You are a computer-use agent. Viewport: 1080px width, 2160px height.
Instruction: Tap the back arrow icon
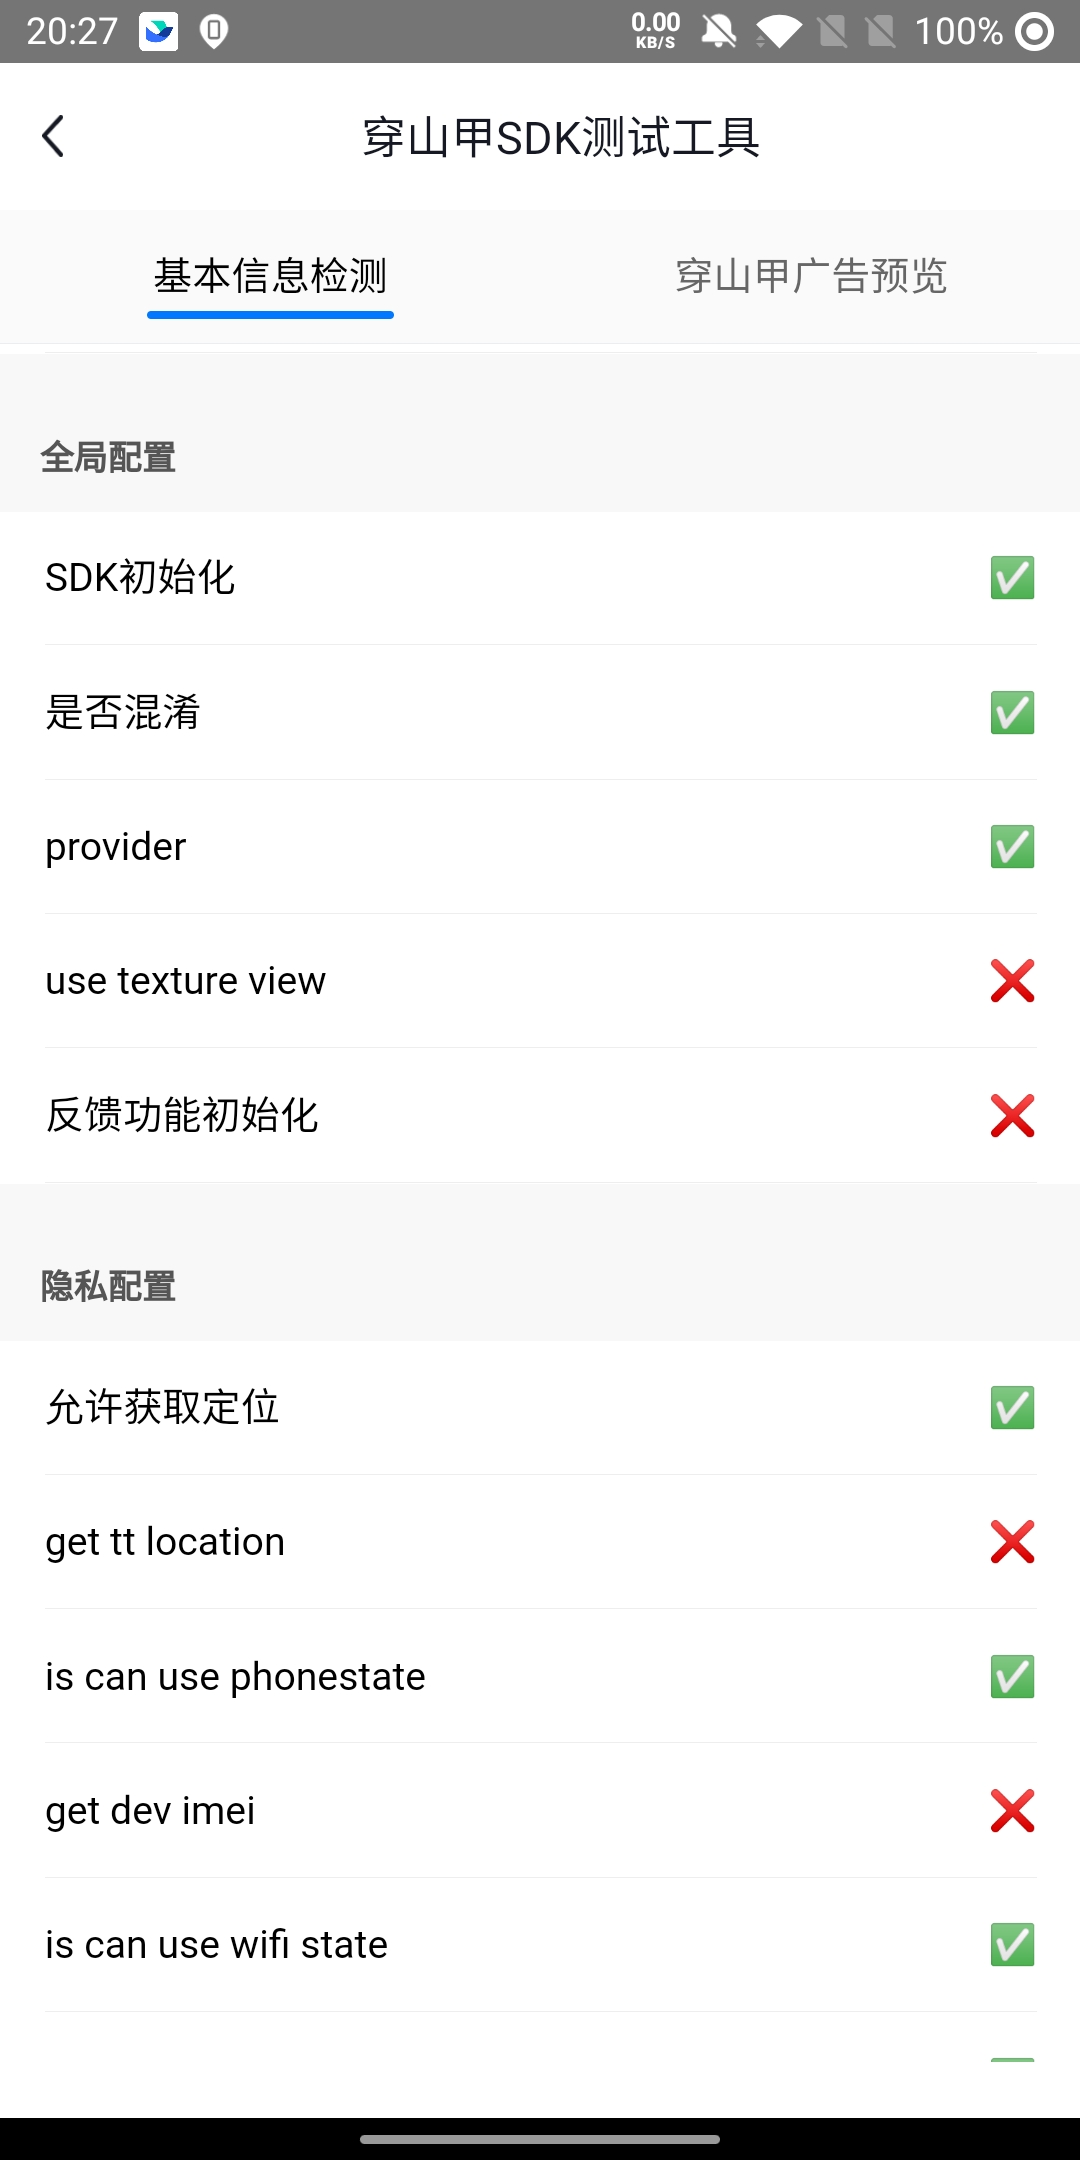(54, 137)
